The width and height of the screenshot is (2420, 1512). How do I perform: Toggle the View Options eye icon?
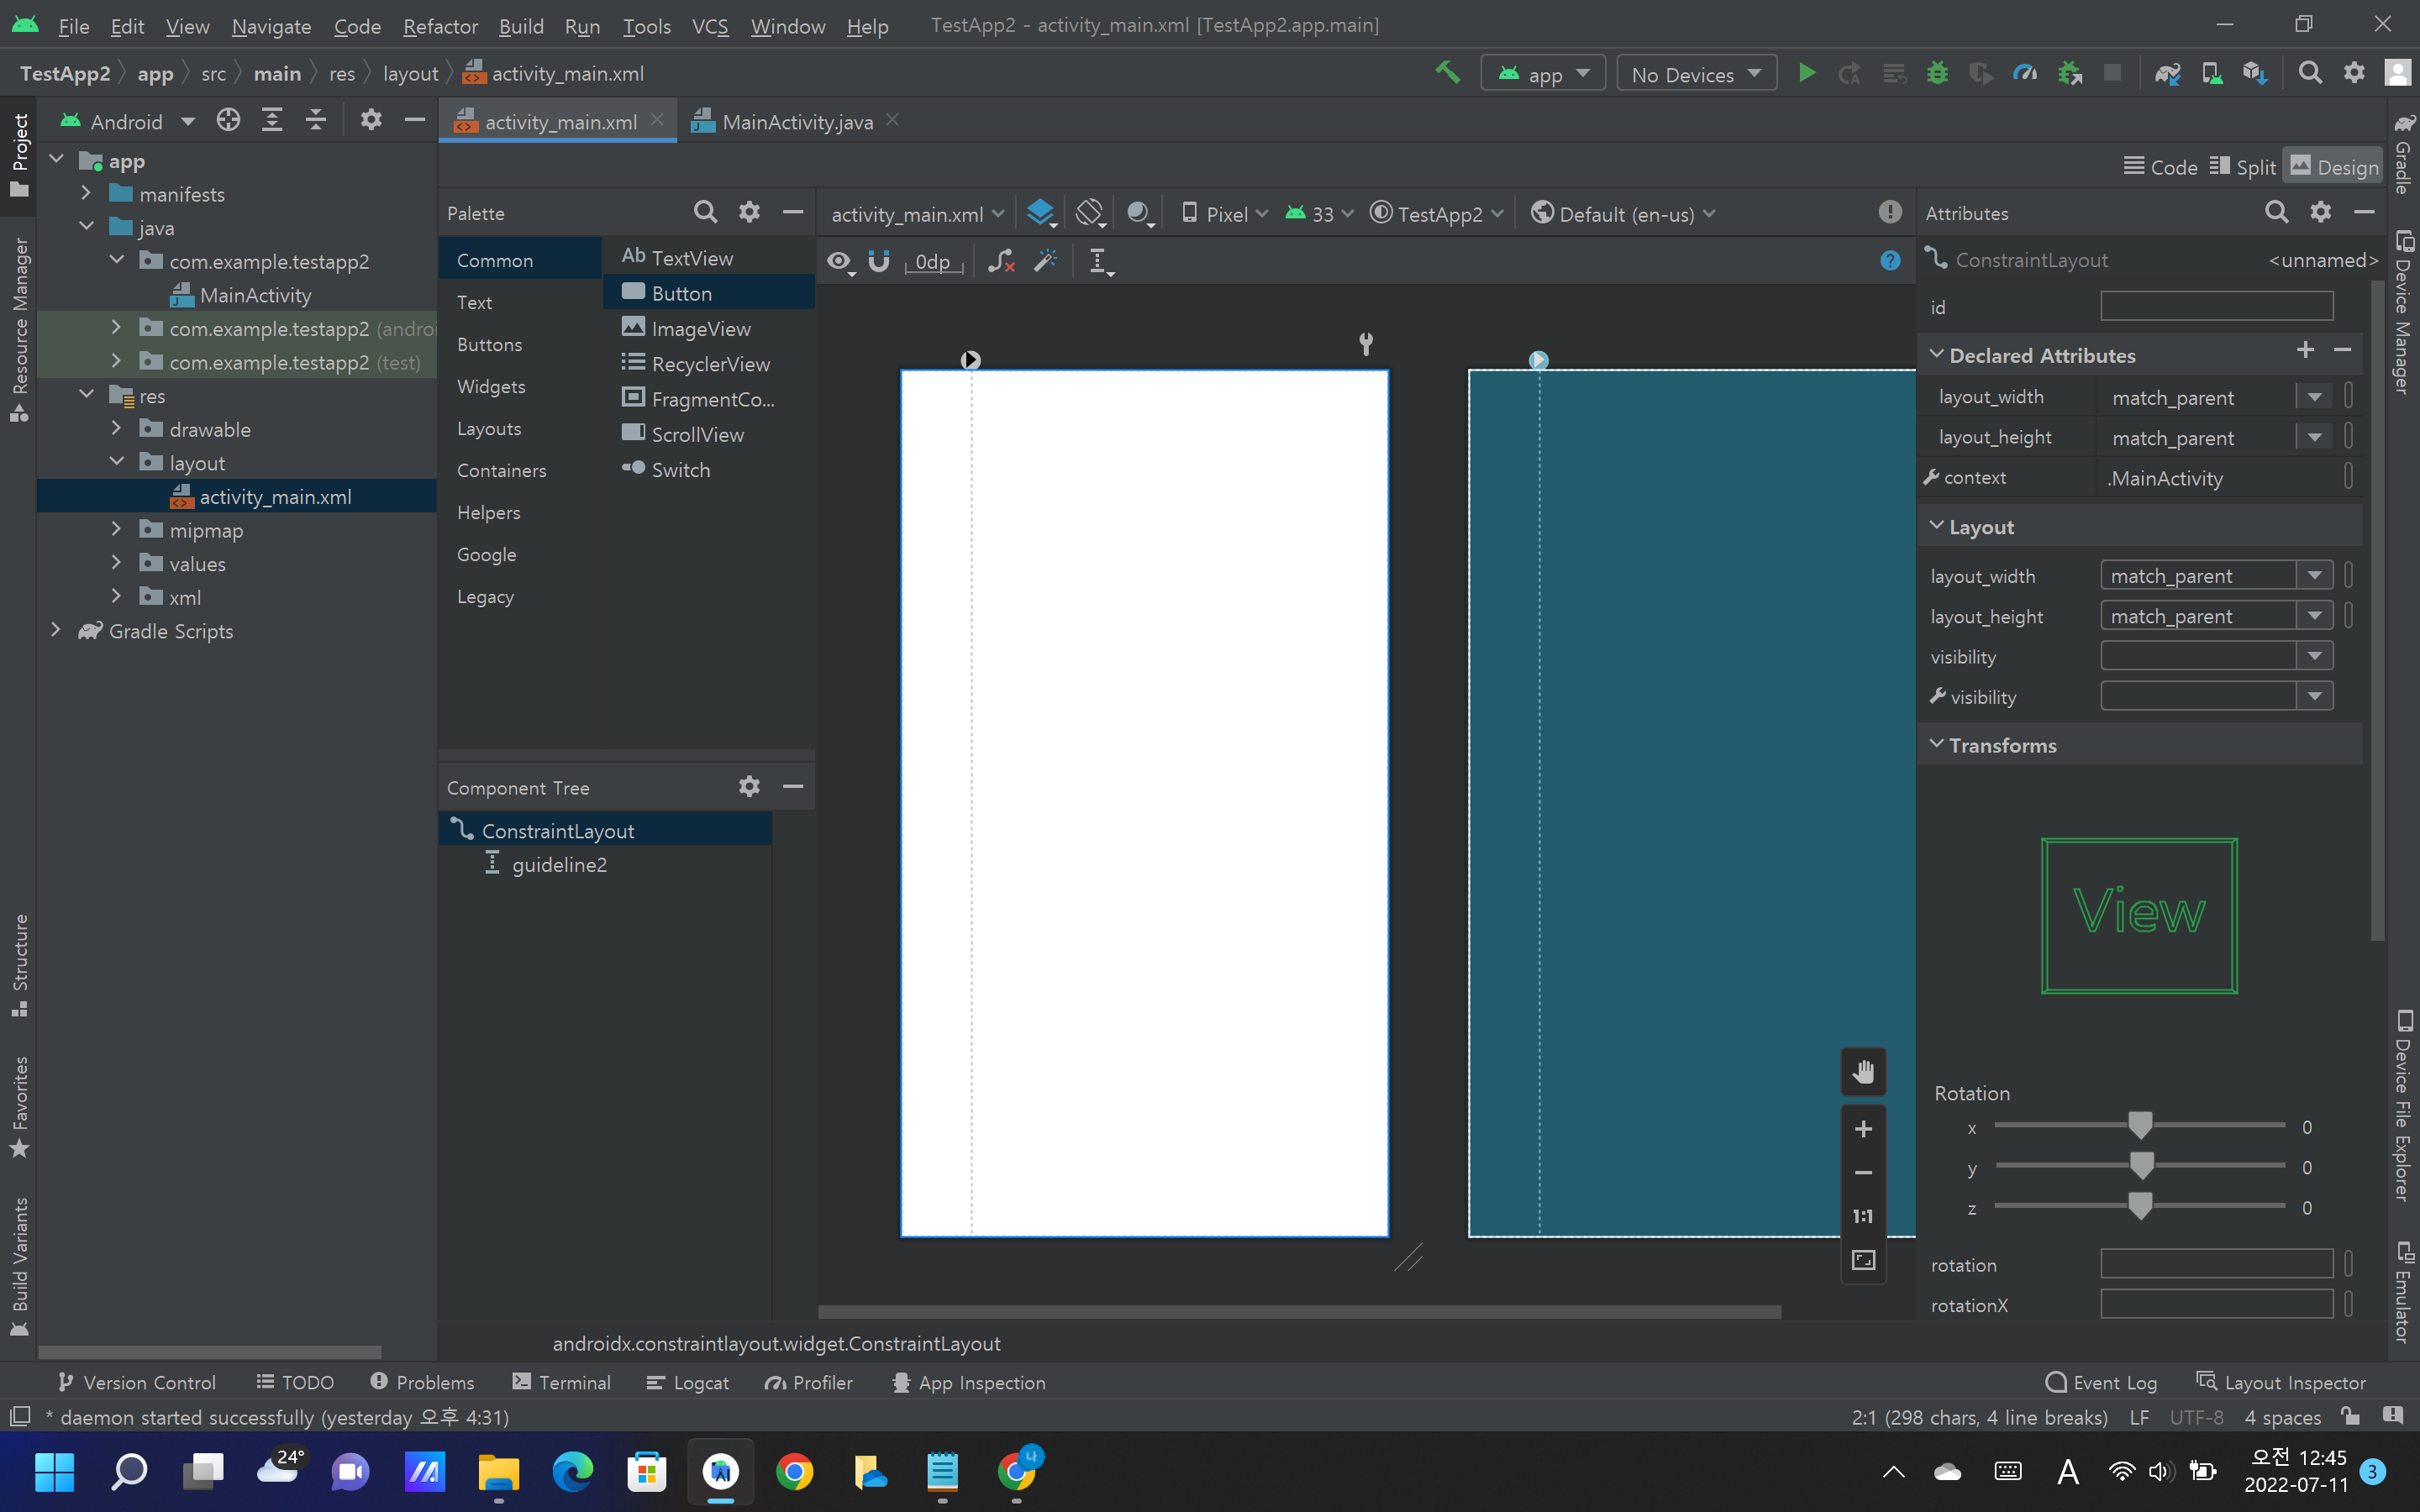coord(839,261)
